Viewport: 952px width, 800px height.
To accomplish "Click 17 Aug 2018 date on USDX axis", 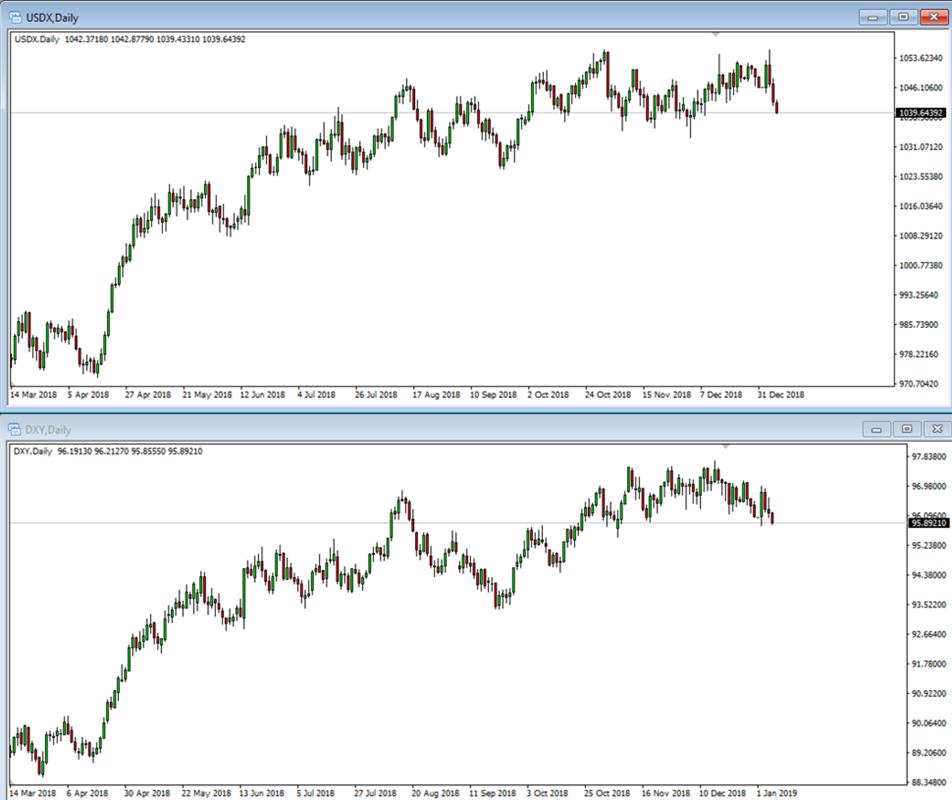I will 437,395.
